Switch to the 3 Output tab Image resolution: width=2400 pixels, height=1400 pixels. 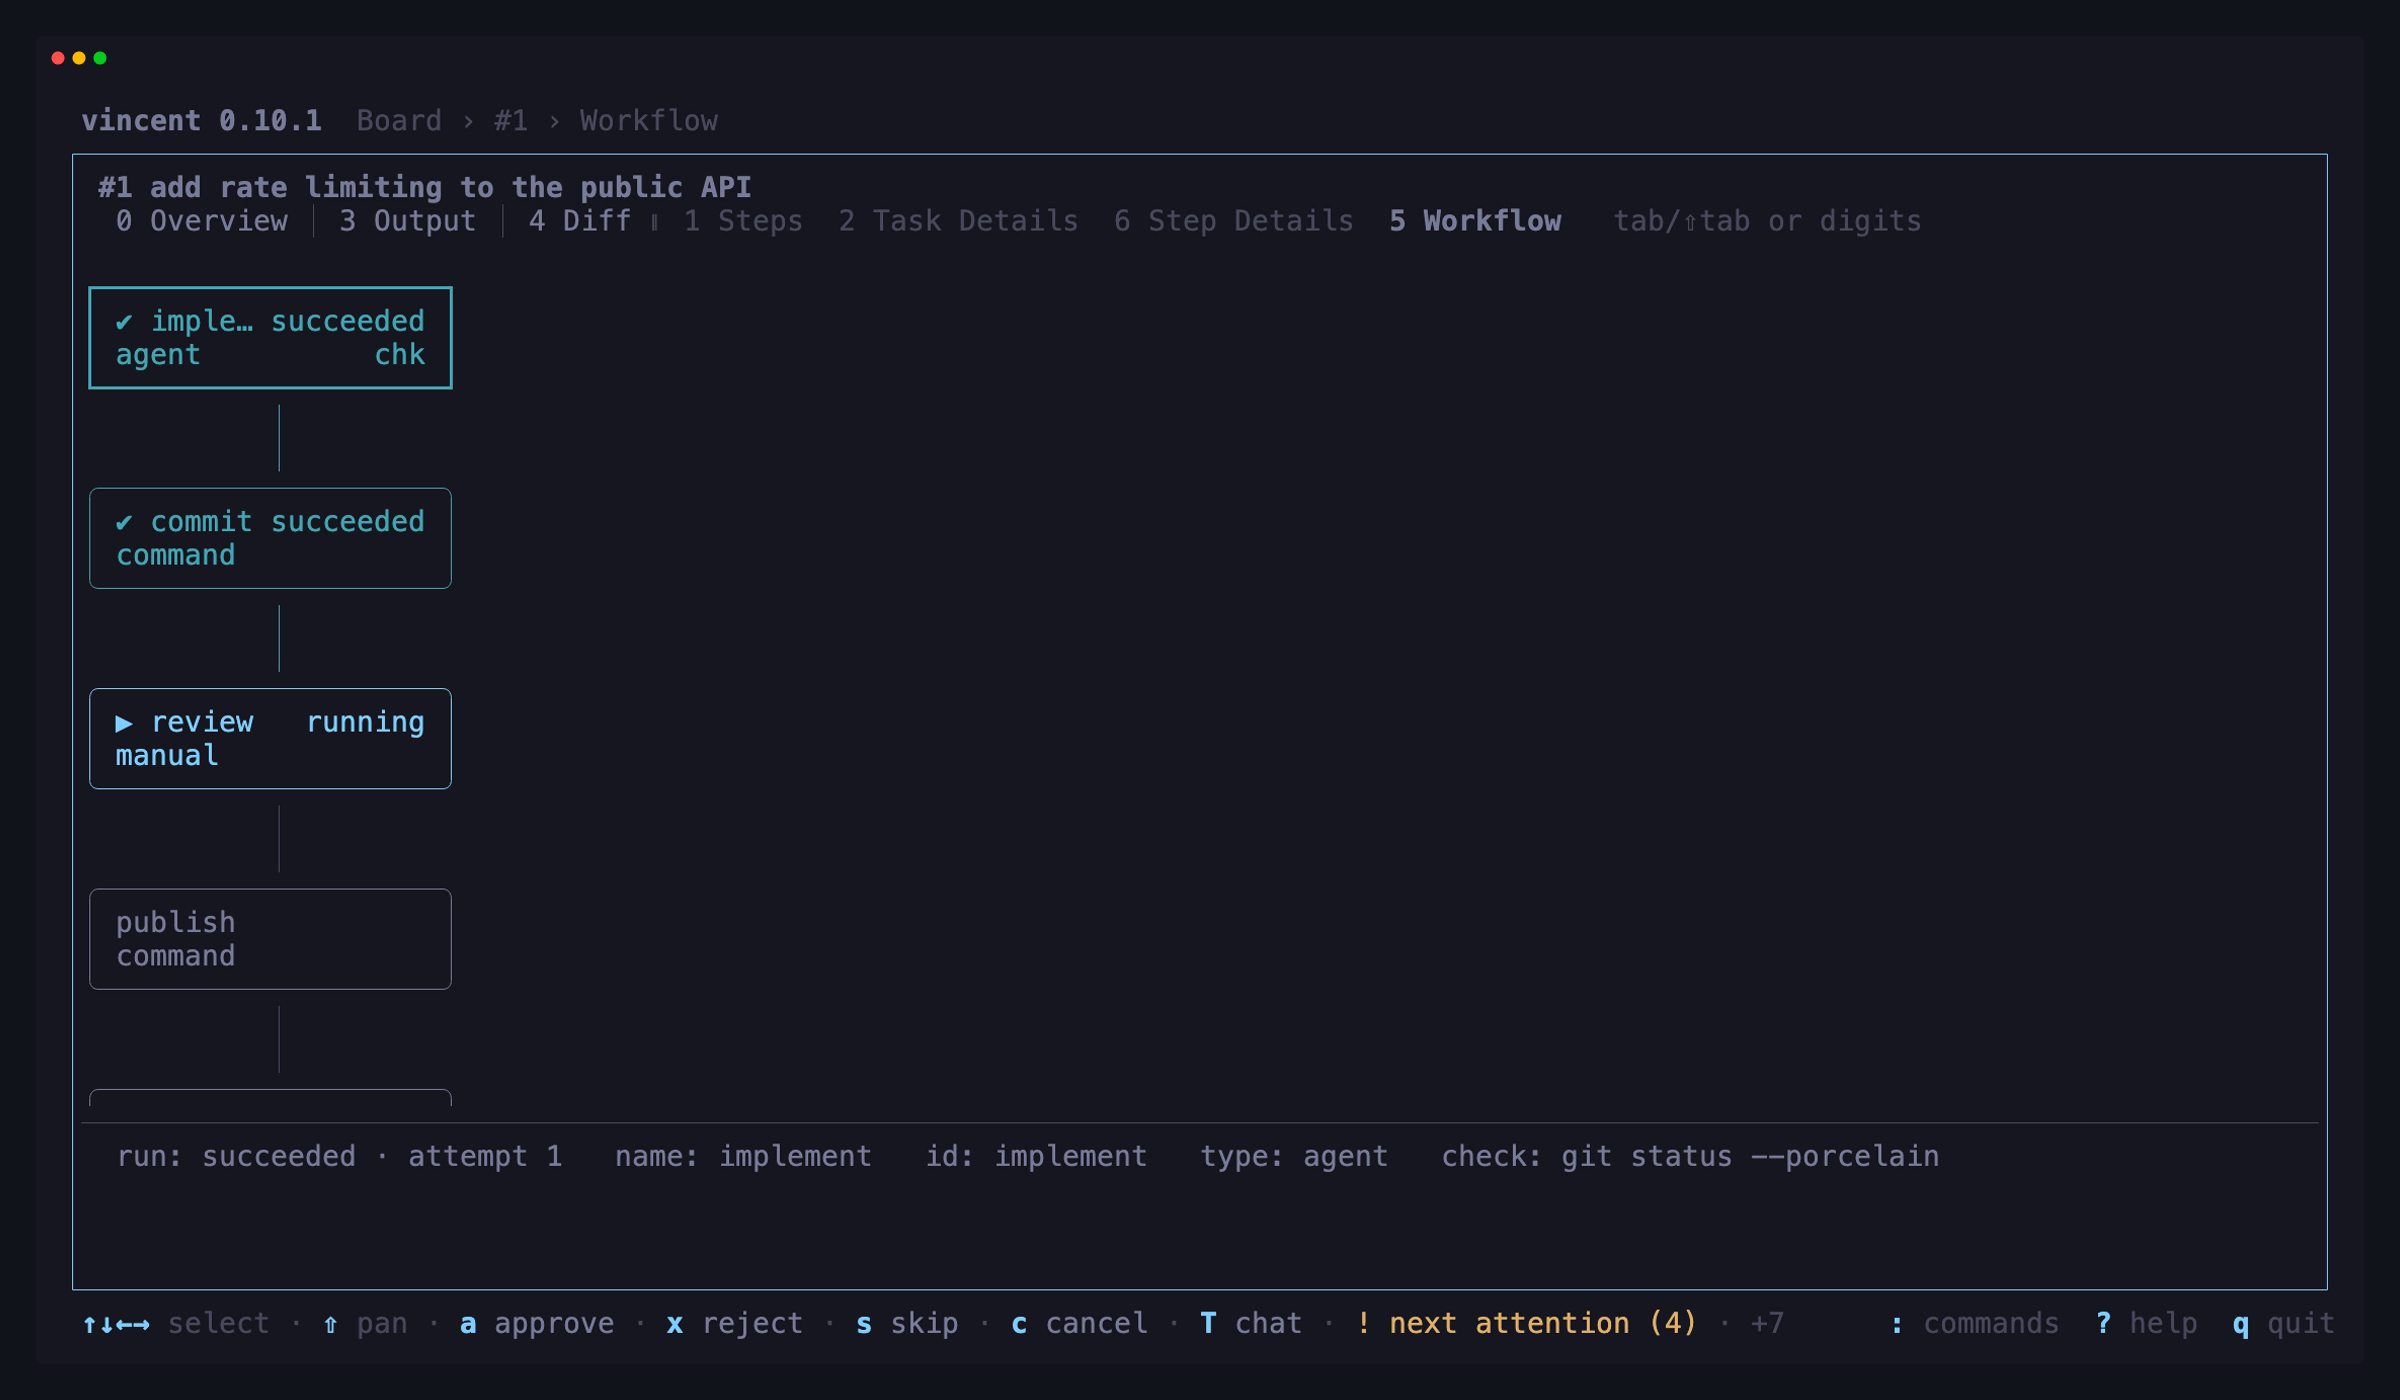tap(407, 221)
